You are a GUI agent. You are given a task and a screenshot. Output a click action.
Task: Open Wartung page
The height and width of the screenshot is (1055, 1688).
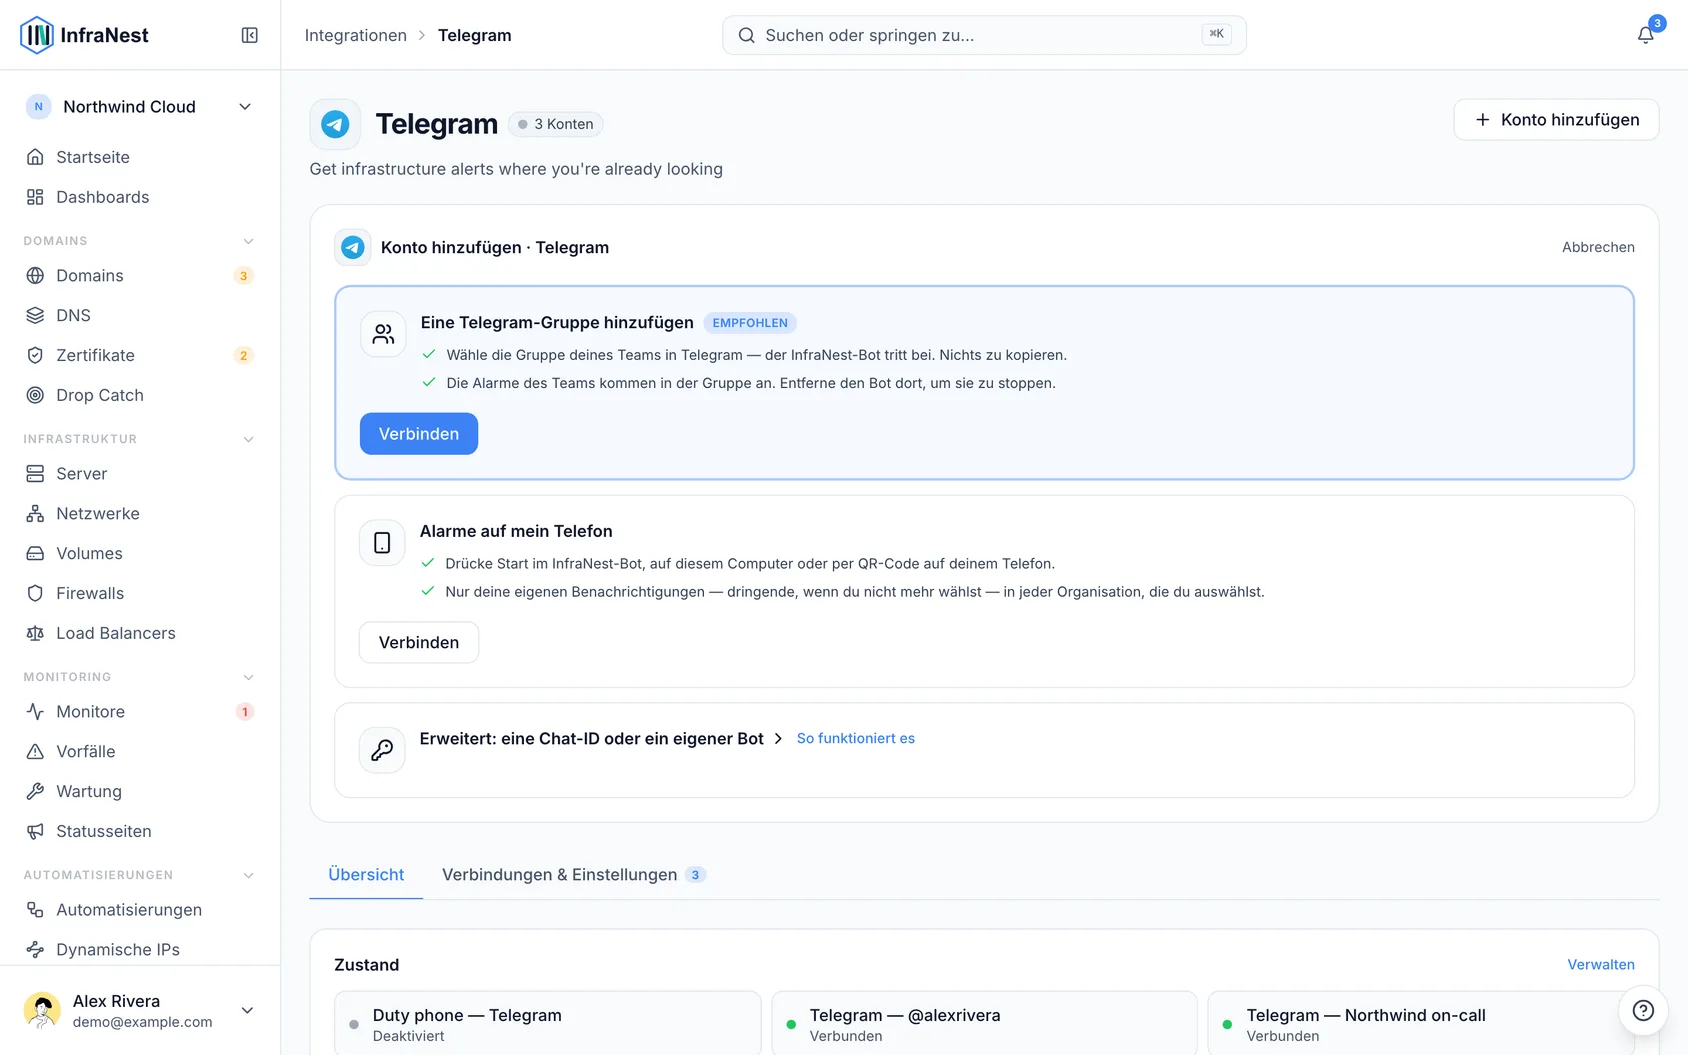[140, 791]
